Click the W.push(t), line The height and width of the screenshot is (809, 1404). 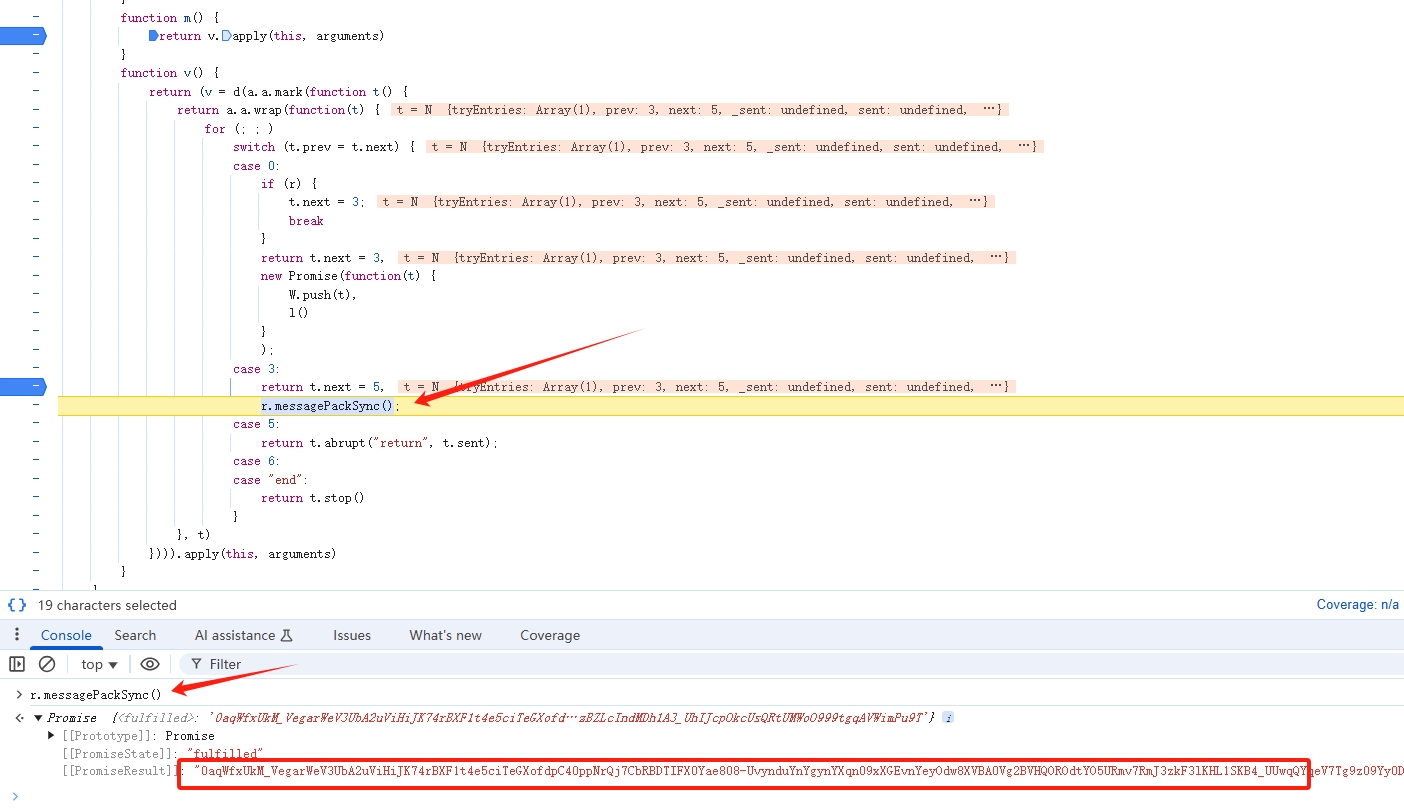click(323, 295)
